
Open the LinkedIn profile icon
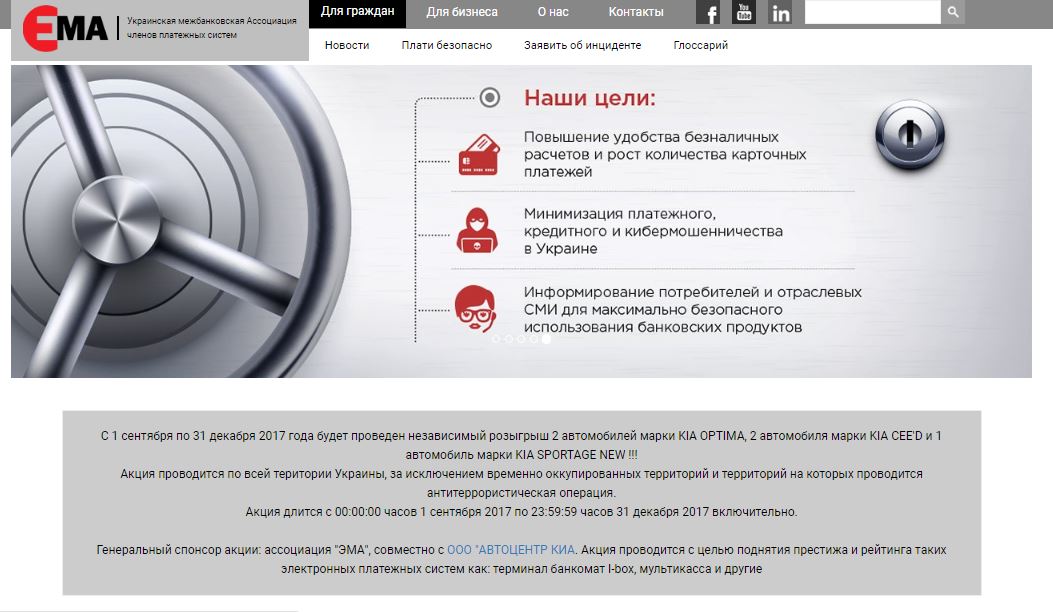coord(780,13)
